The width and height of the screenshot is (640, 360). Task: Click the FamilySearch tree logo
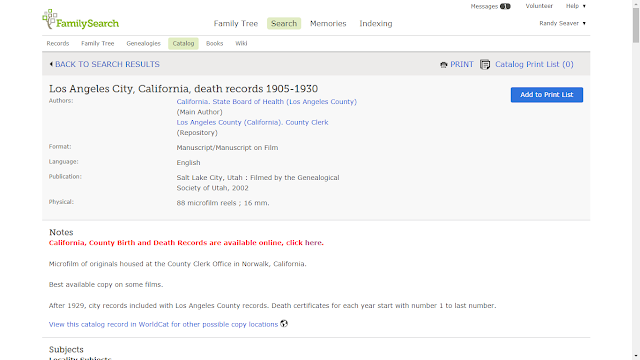(80, 20)
